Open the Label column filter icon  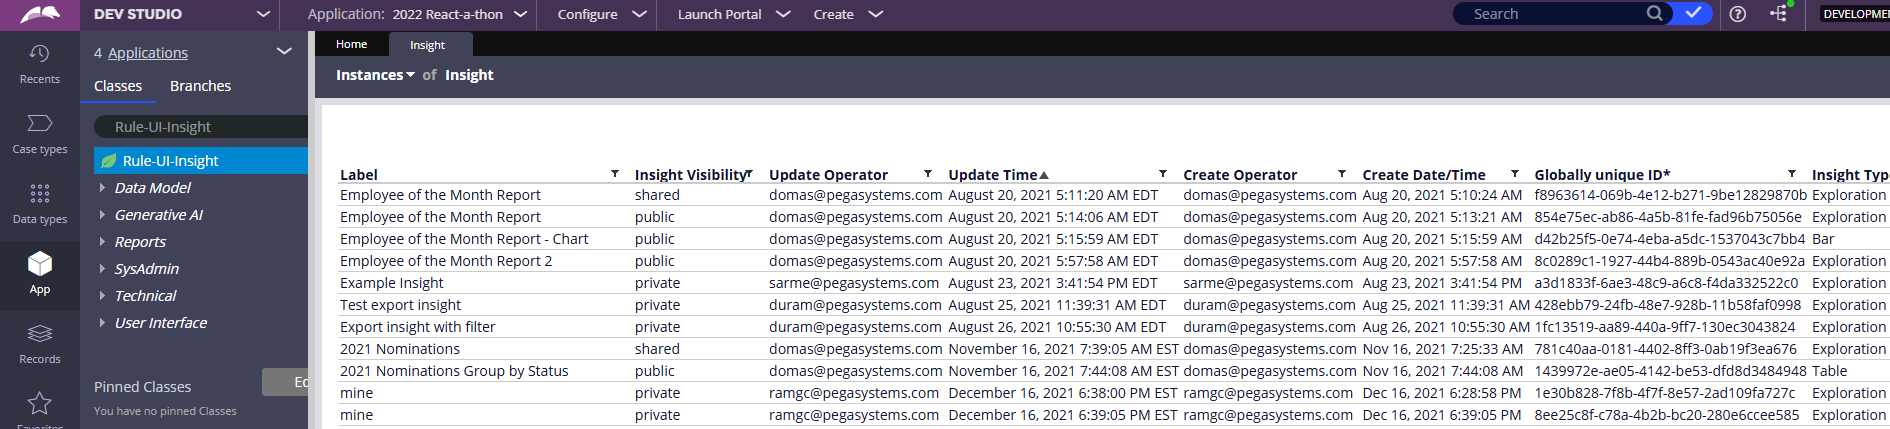[615, 174]
